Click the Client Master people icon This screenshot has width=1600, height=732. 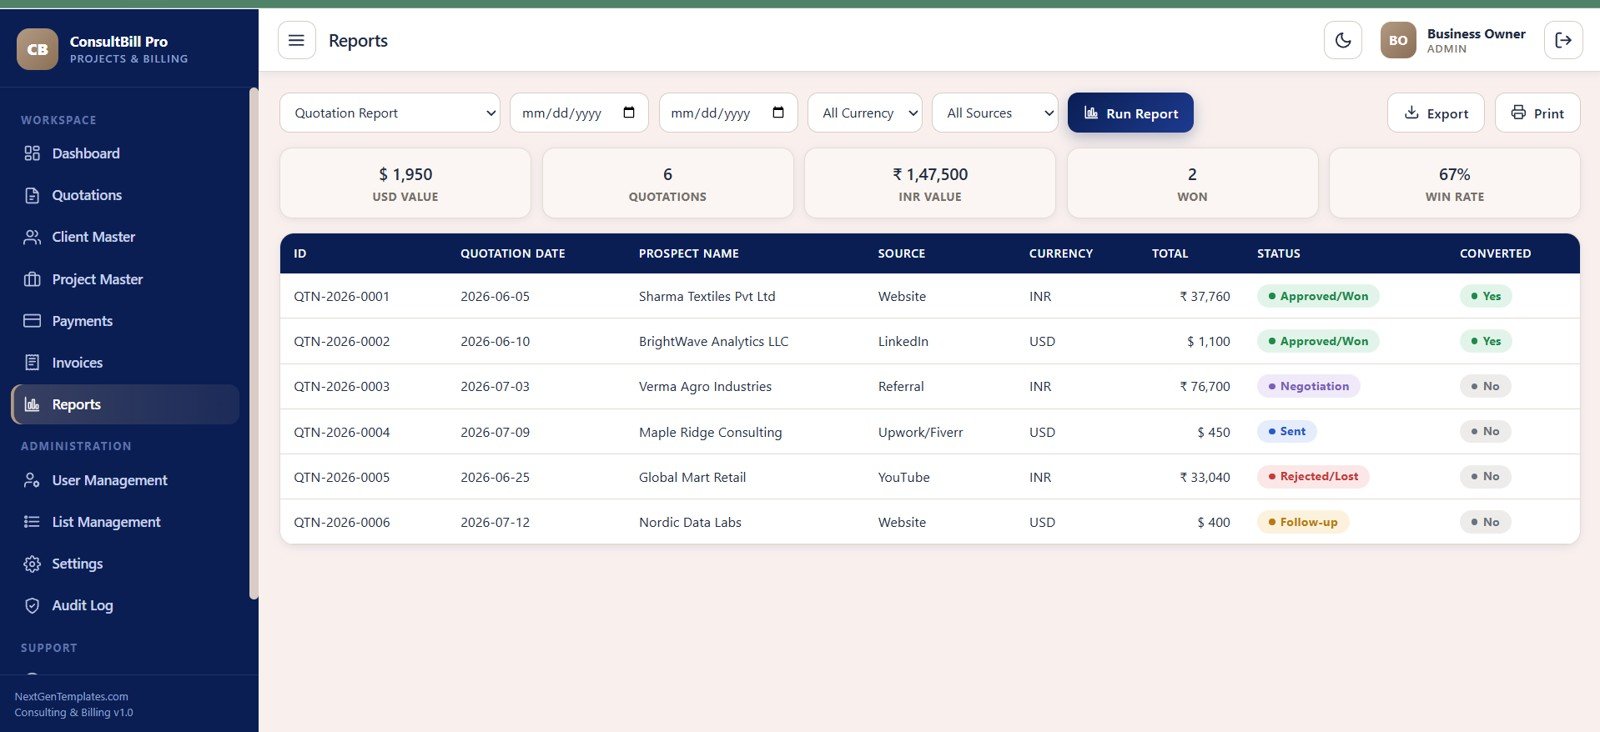(x=32, y=237)
